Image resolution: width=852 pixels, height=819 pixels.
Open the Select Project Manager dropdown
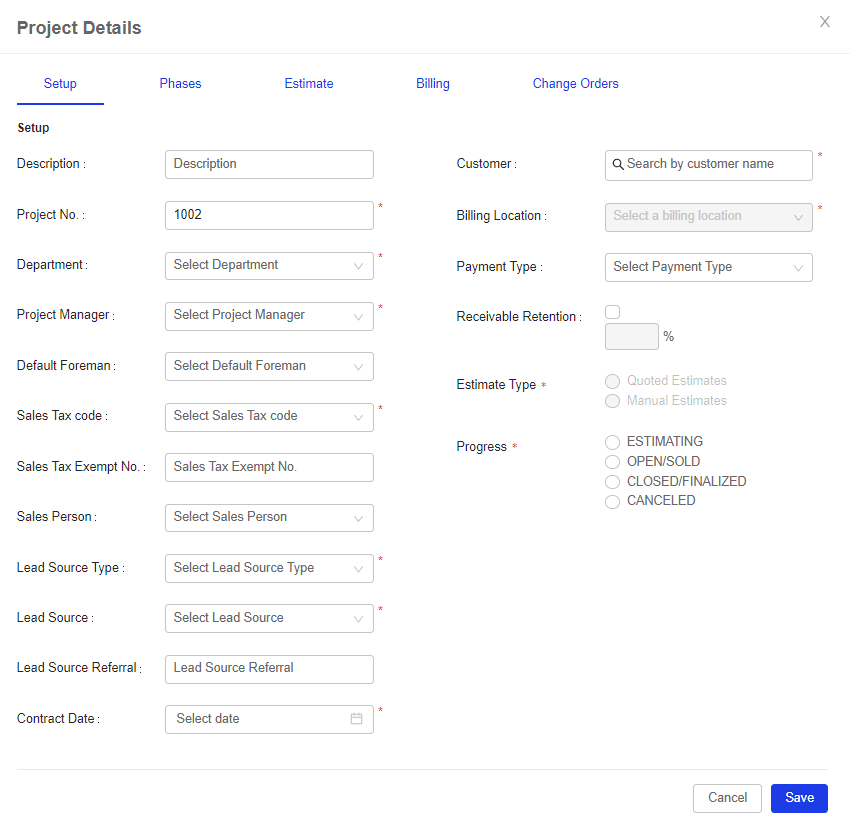click(270, 317)
